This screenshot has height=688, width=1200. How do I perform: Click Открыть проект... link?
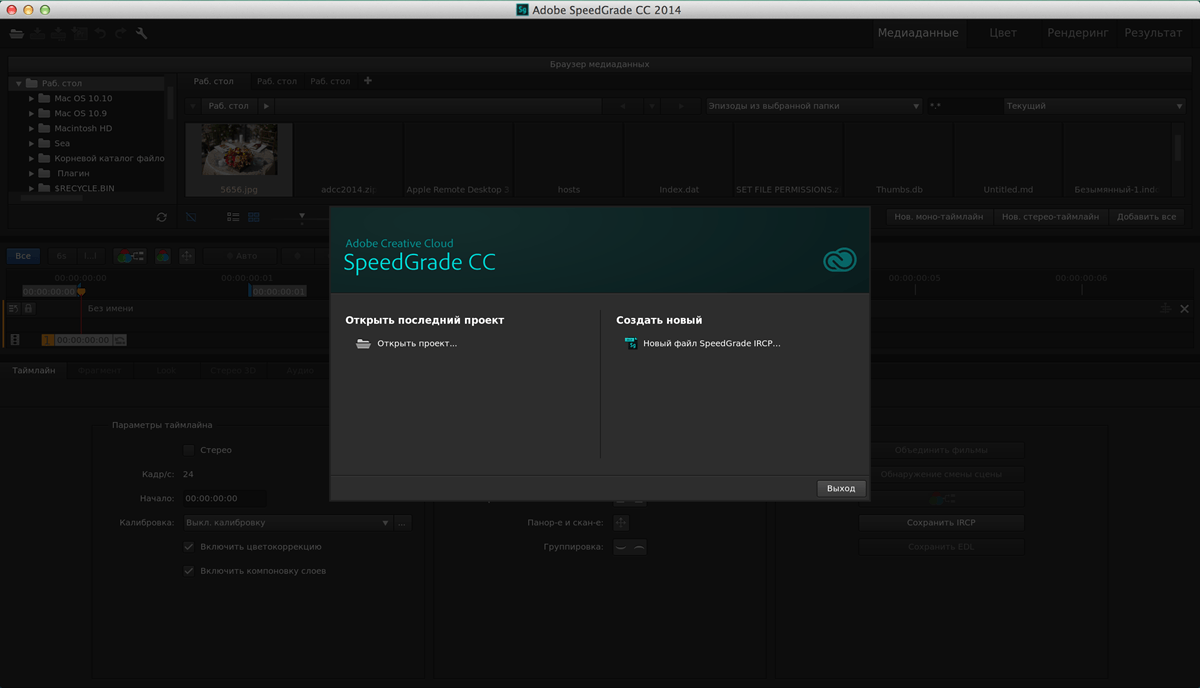click(417, 343)
